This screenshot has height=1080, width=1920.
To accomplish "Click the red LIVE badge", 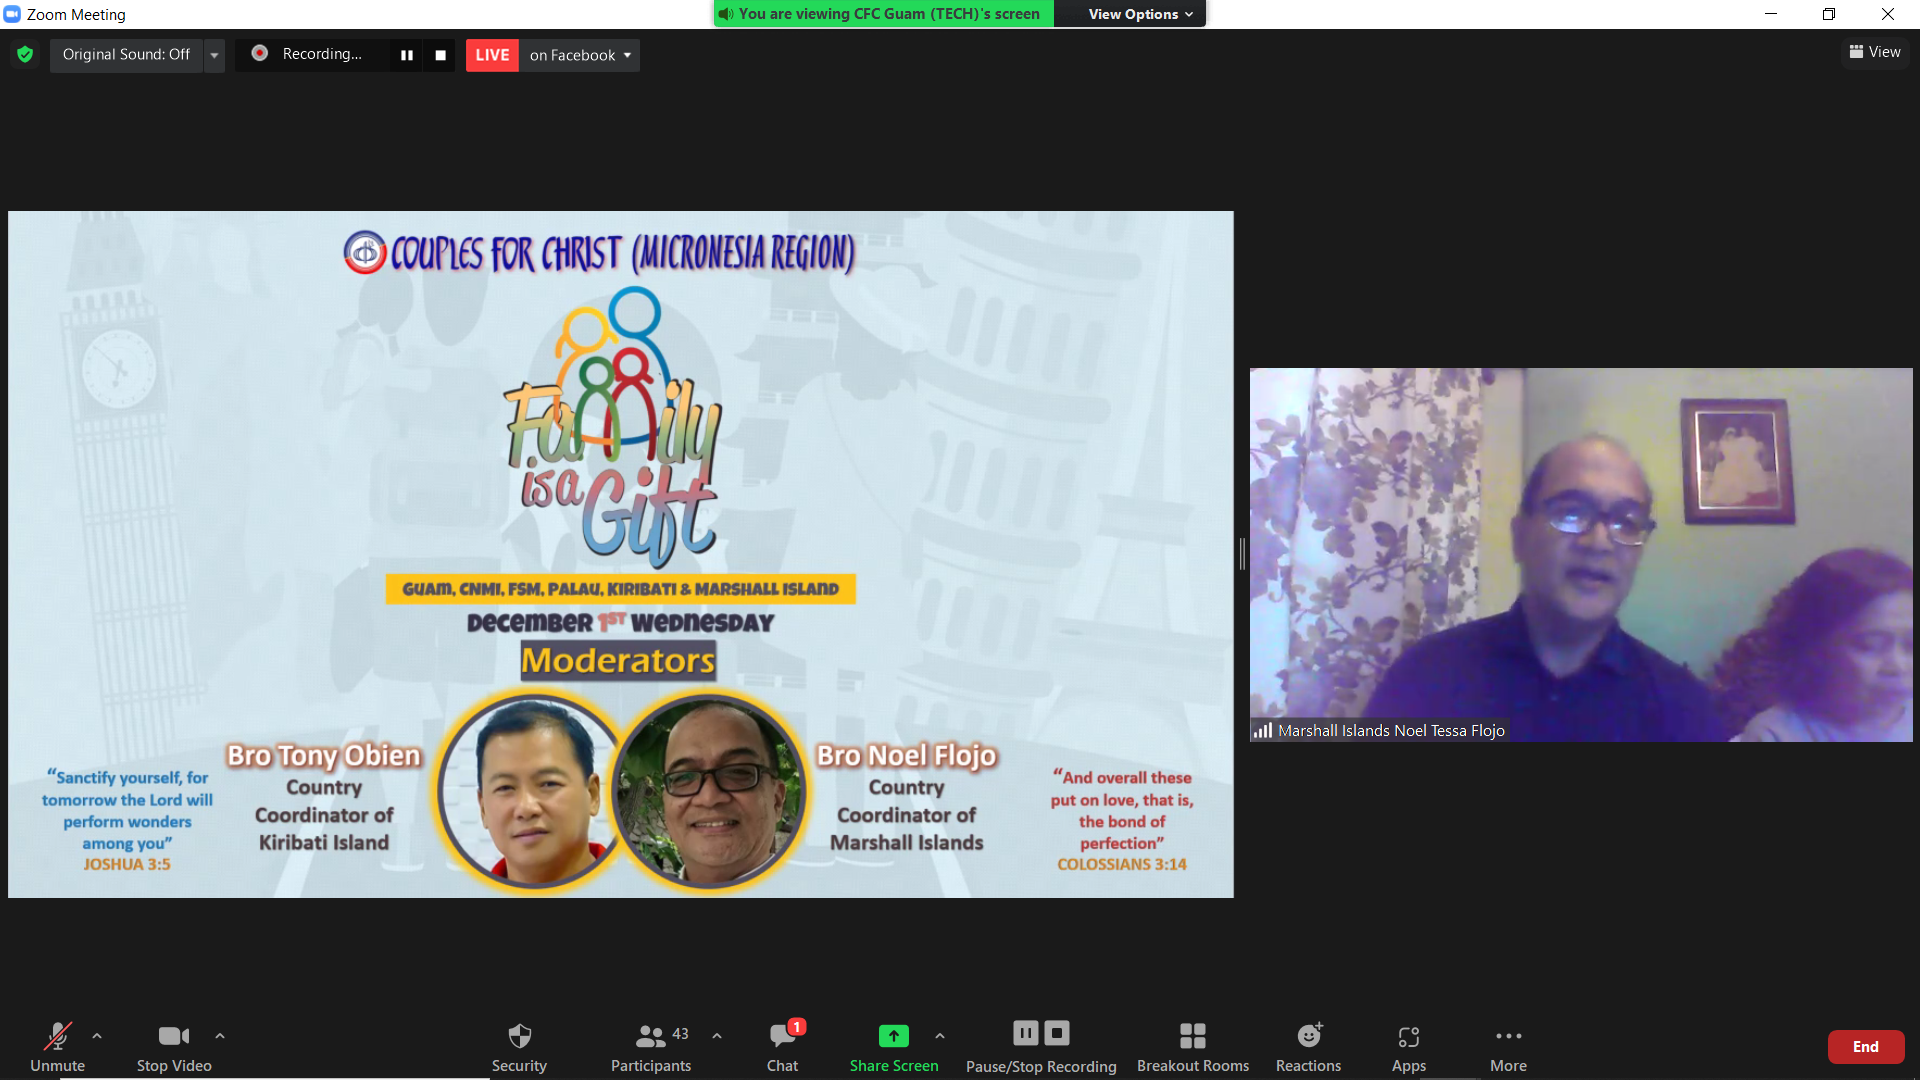I will point(492,55).
